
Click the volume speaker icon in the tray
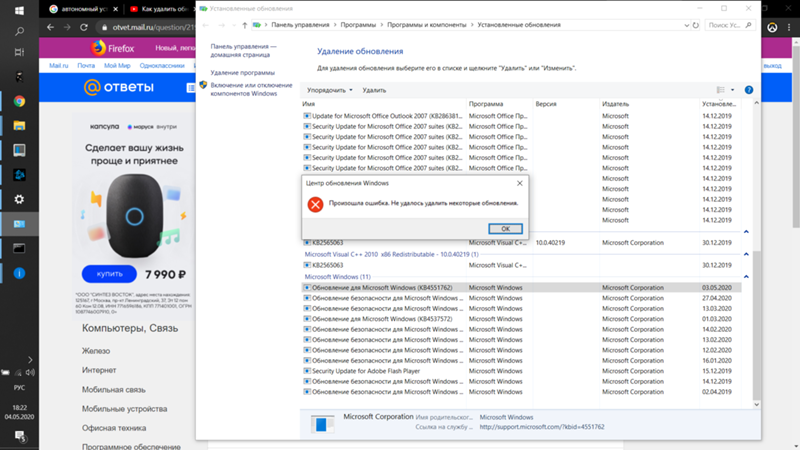(30, 372)
